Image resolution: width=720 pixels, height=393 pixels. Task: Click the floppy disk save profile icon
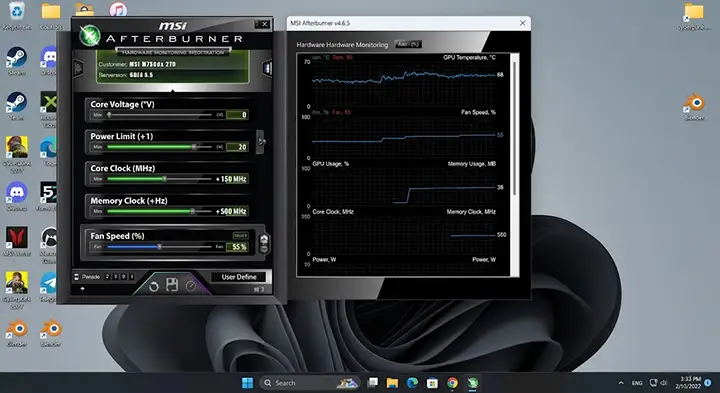[x=172, y=285]
